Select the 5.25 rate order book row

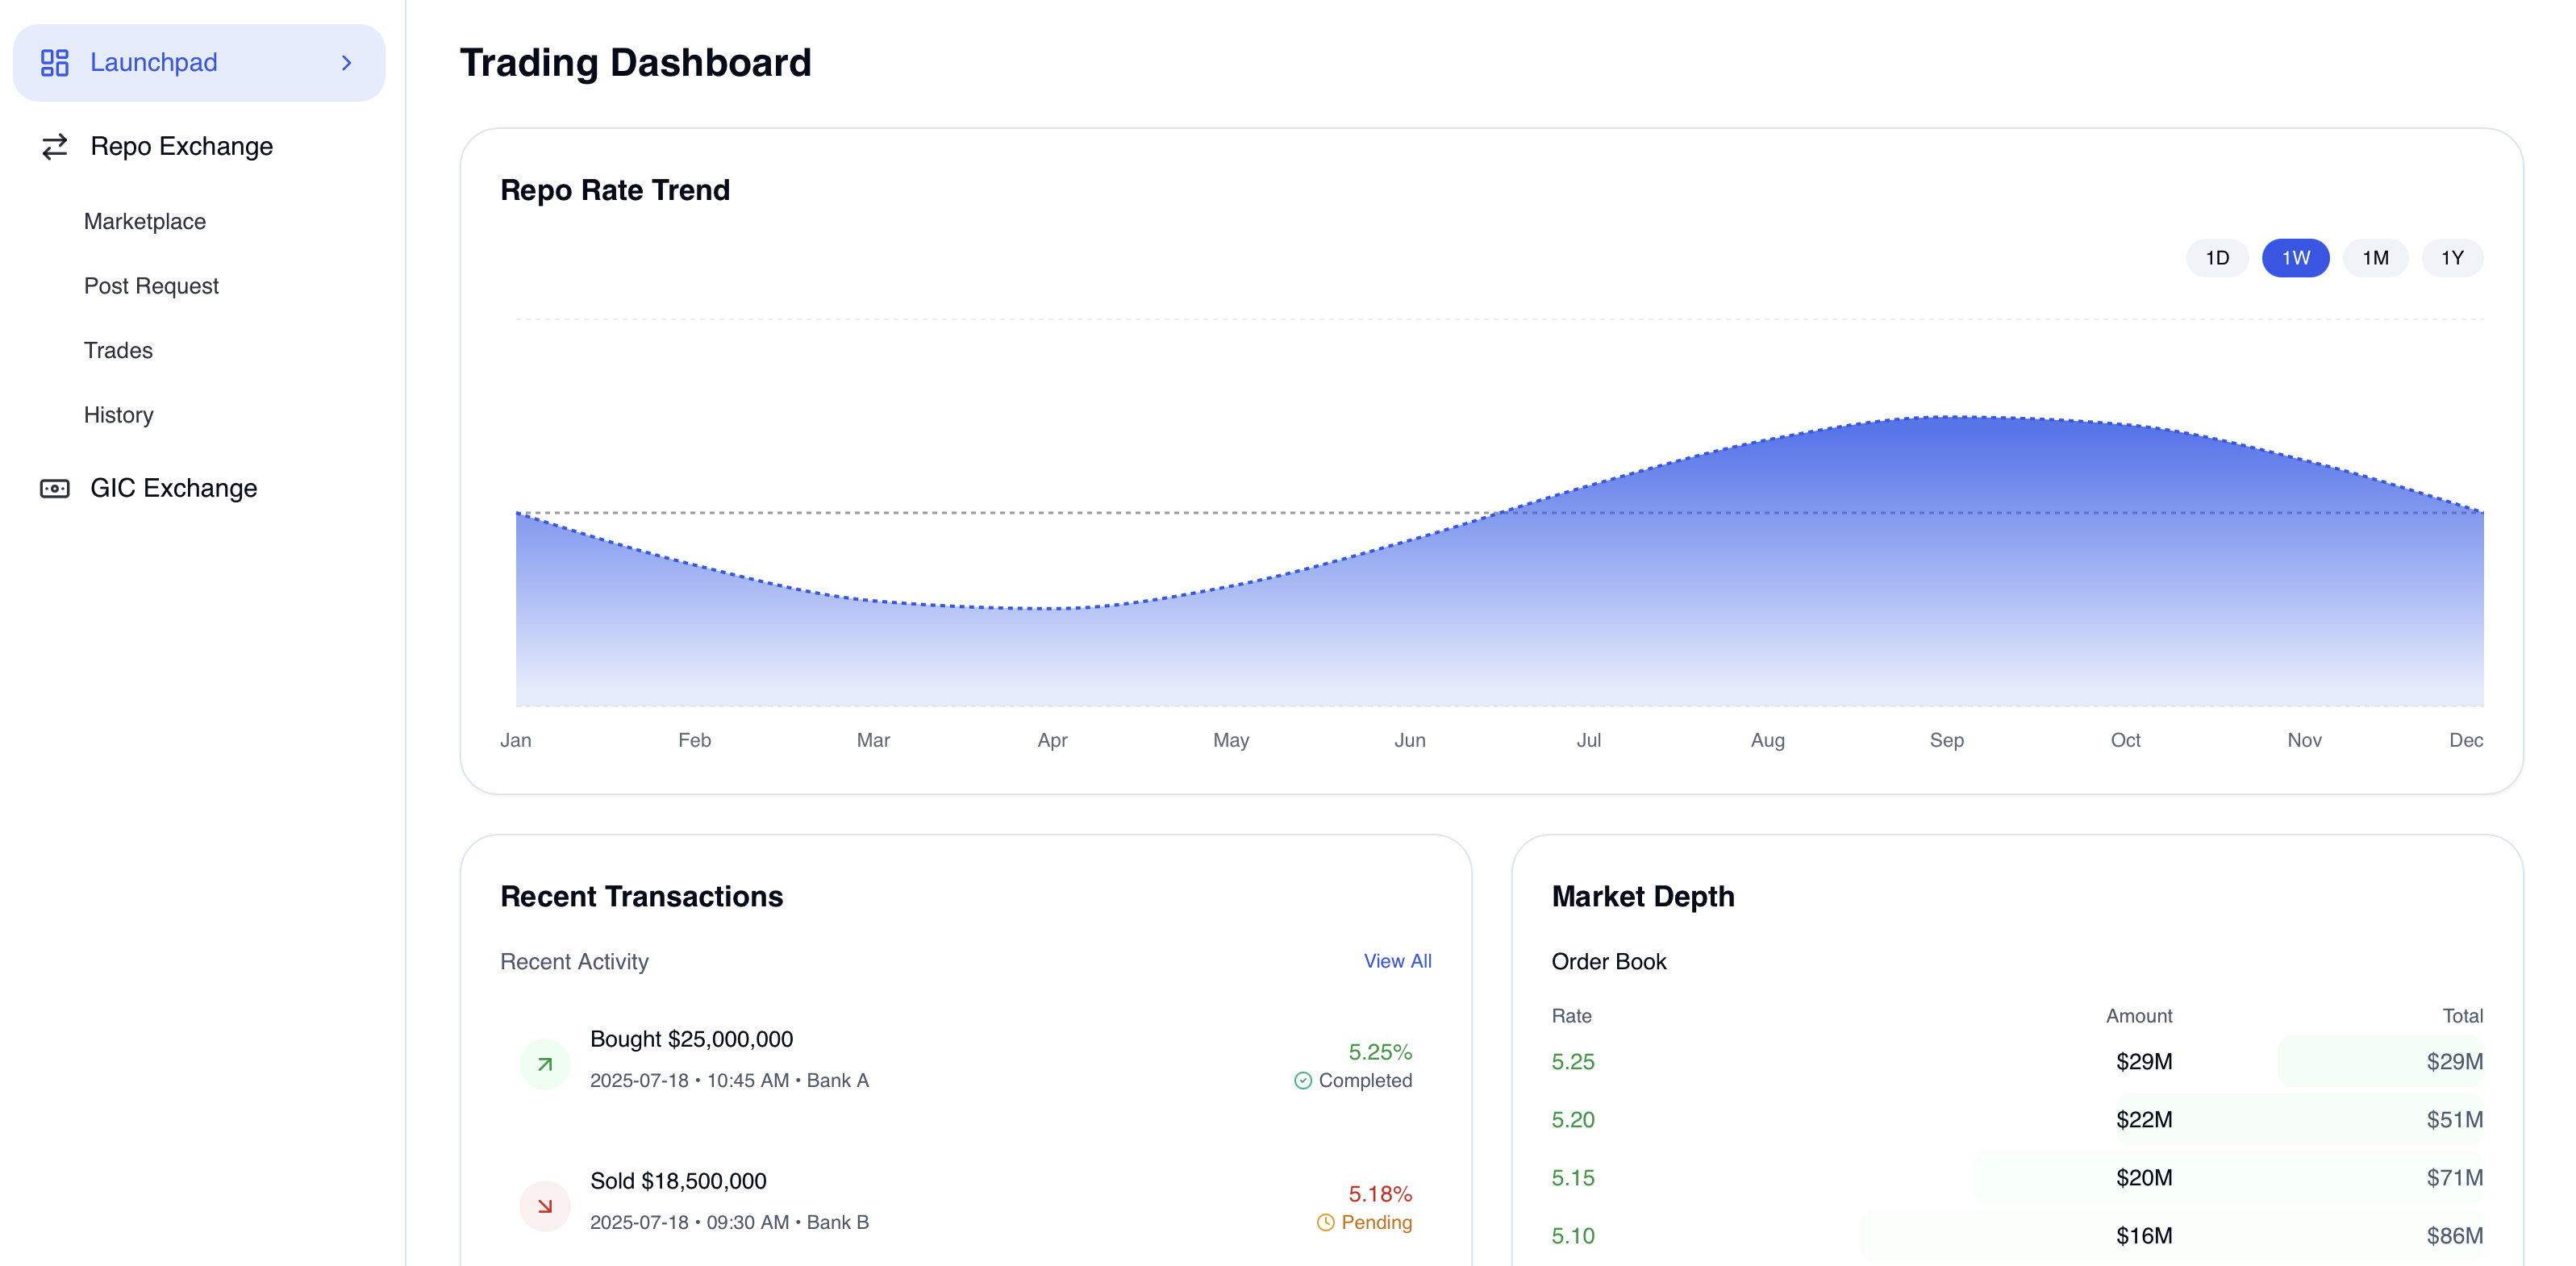(x=2017, y=1062)
